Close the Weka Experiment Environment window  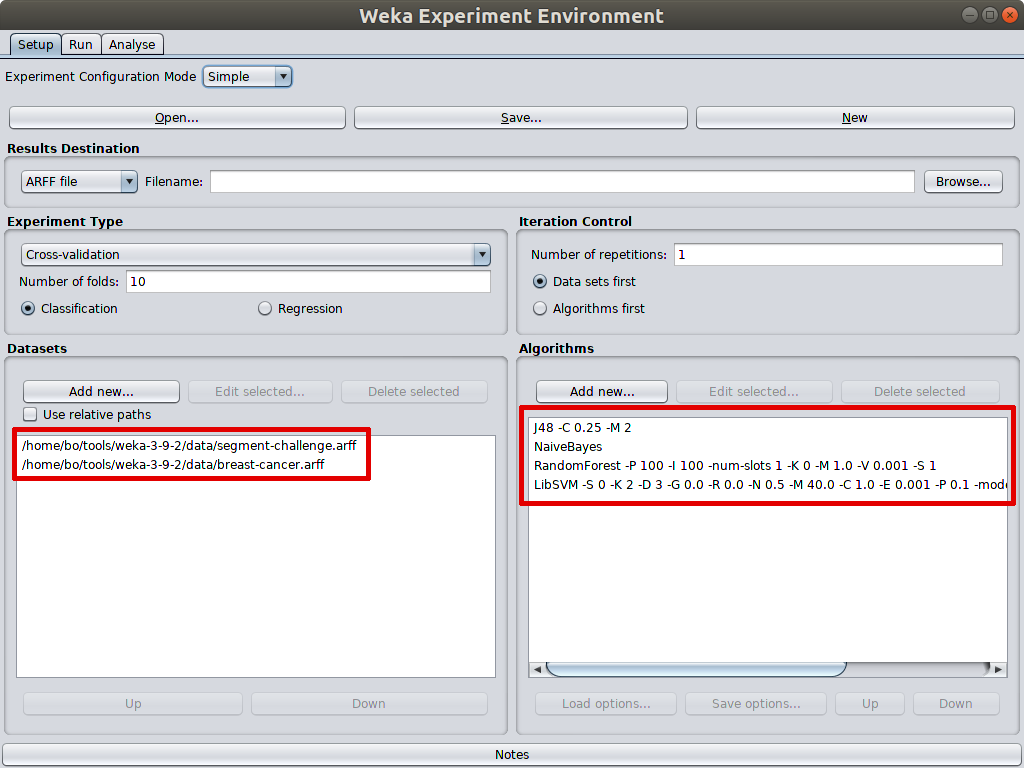[x=1010, y=15]
